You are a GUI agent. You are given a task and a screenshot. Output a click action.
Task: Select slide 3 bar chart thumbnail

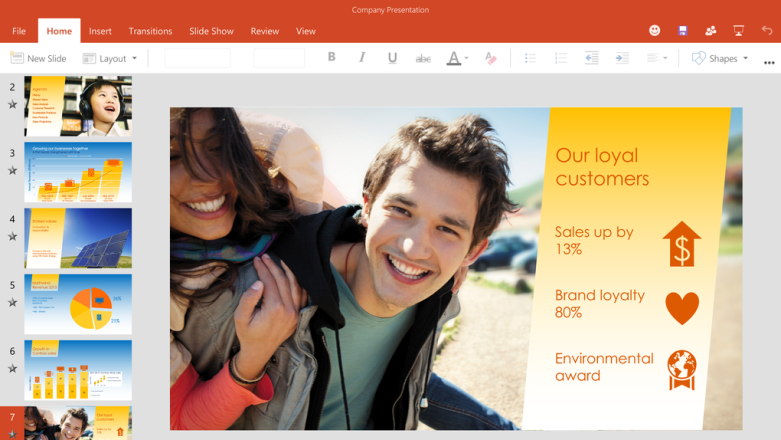(78, 172)
